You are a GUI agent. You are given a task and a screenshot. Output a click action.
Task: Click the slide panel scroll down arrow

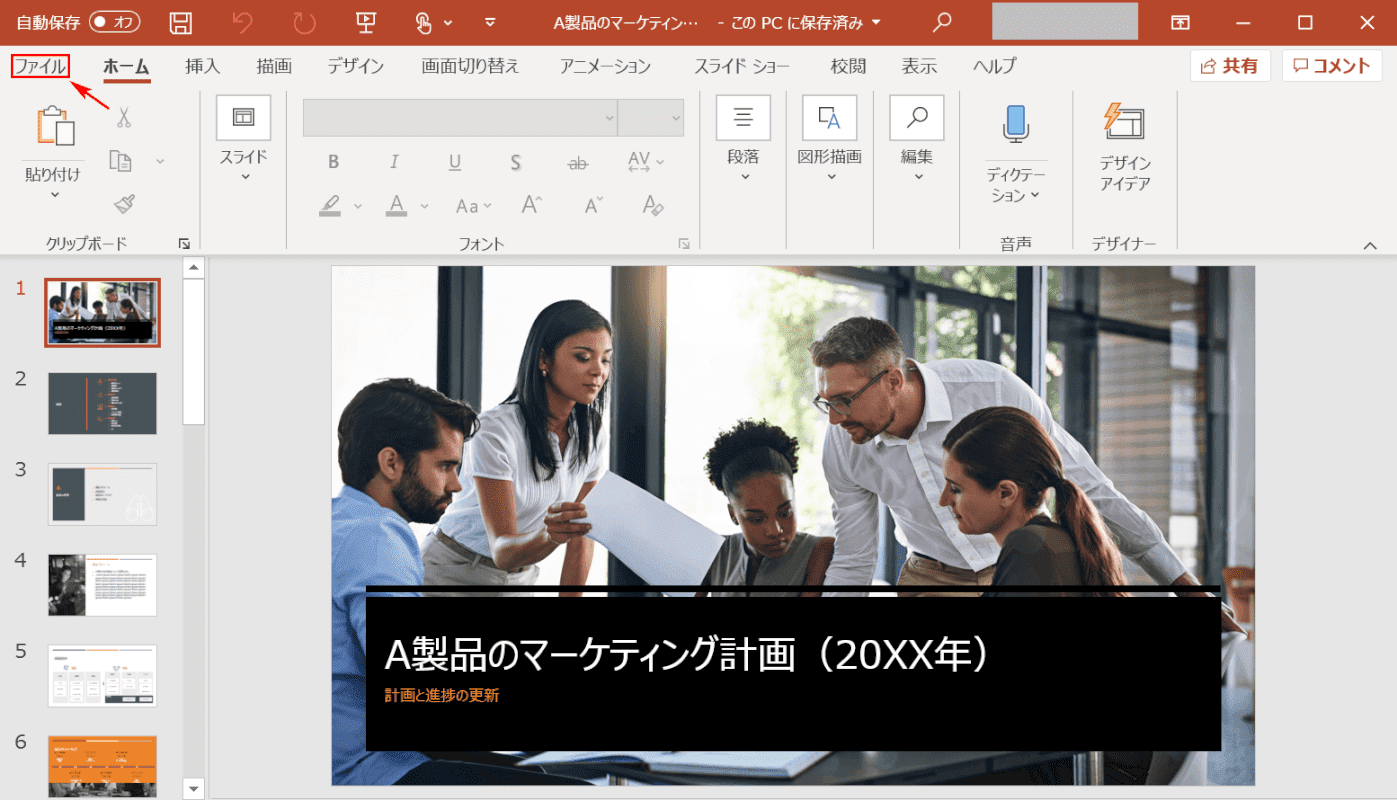[194, 787]
